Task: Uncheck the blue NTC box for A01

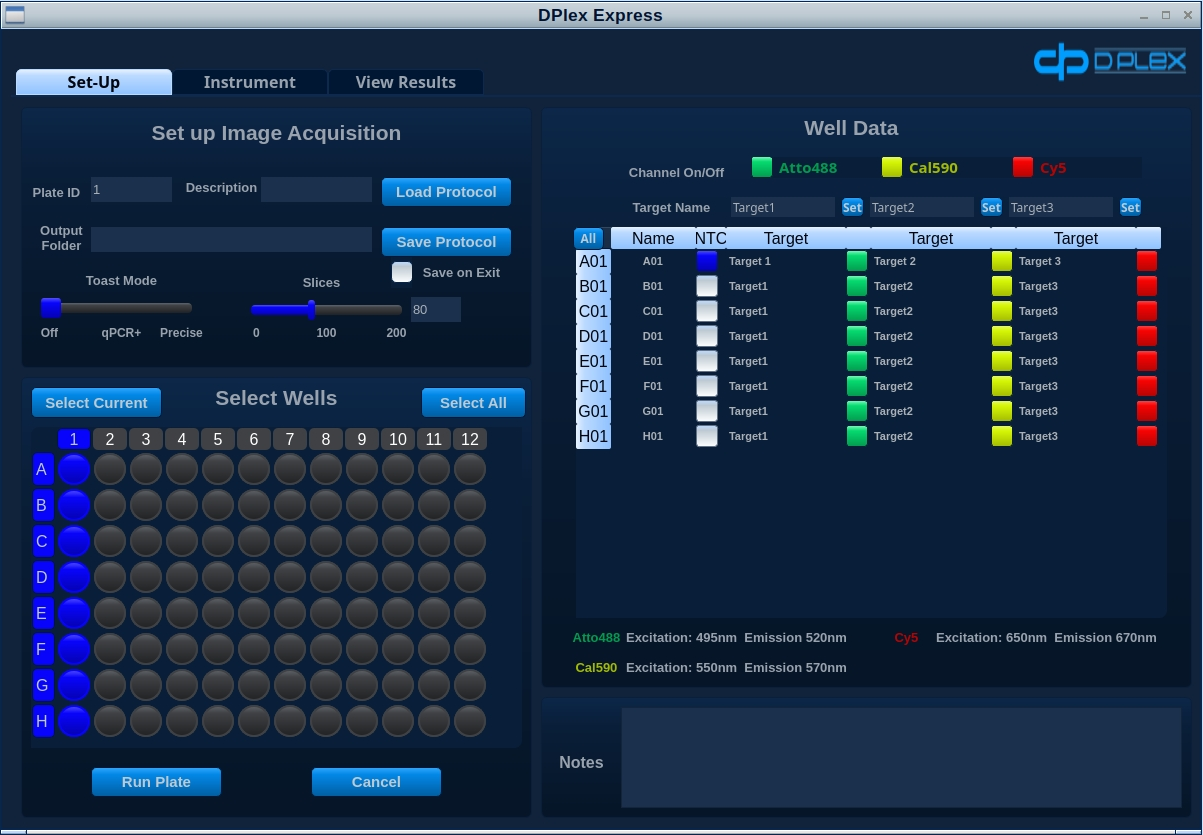Action: point(707,261)
